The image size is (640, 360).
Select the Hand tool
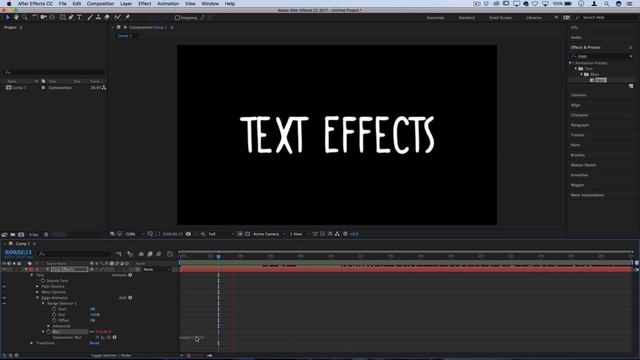[x=16, y=18]
